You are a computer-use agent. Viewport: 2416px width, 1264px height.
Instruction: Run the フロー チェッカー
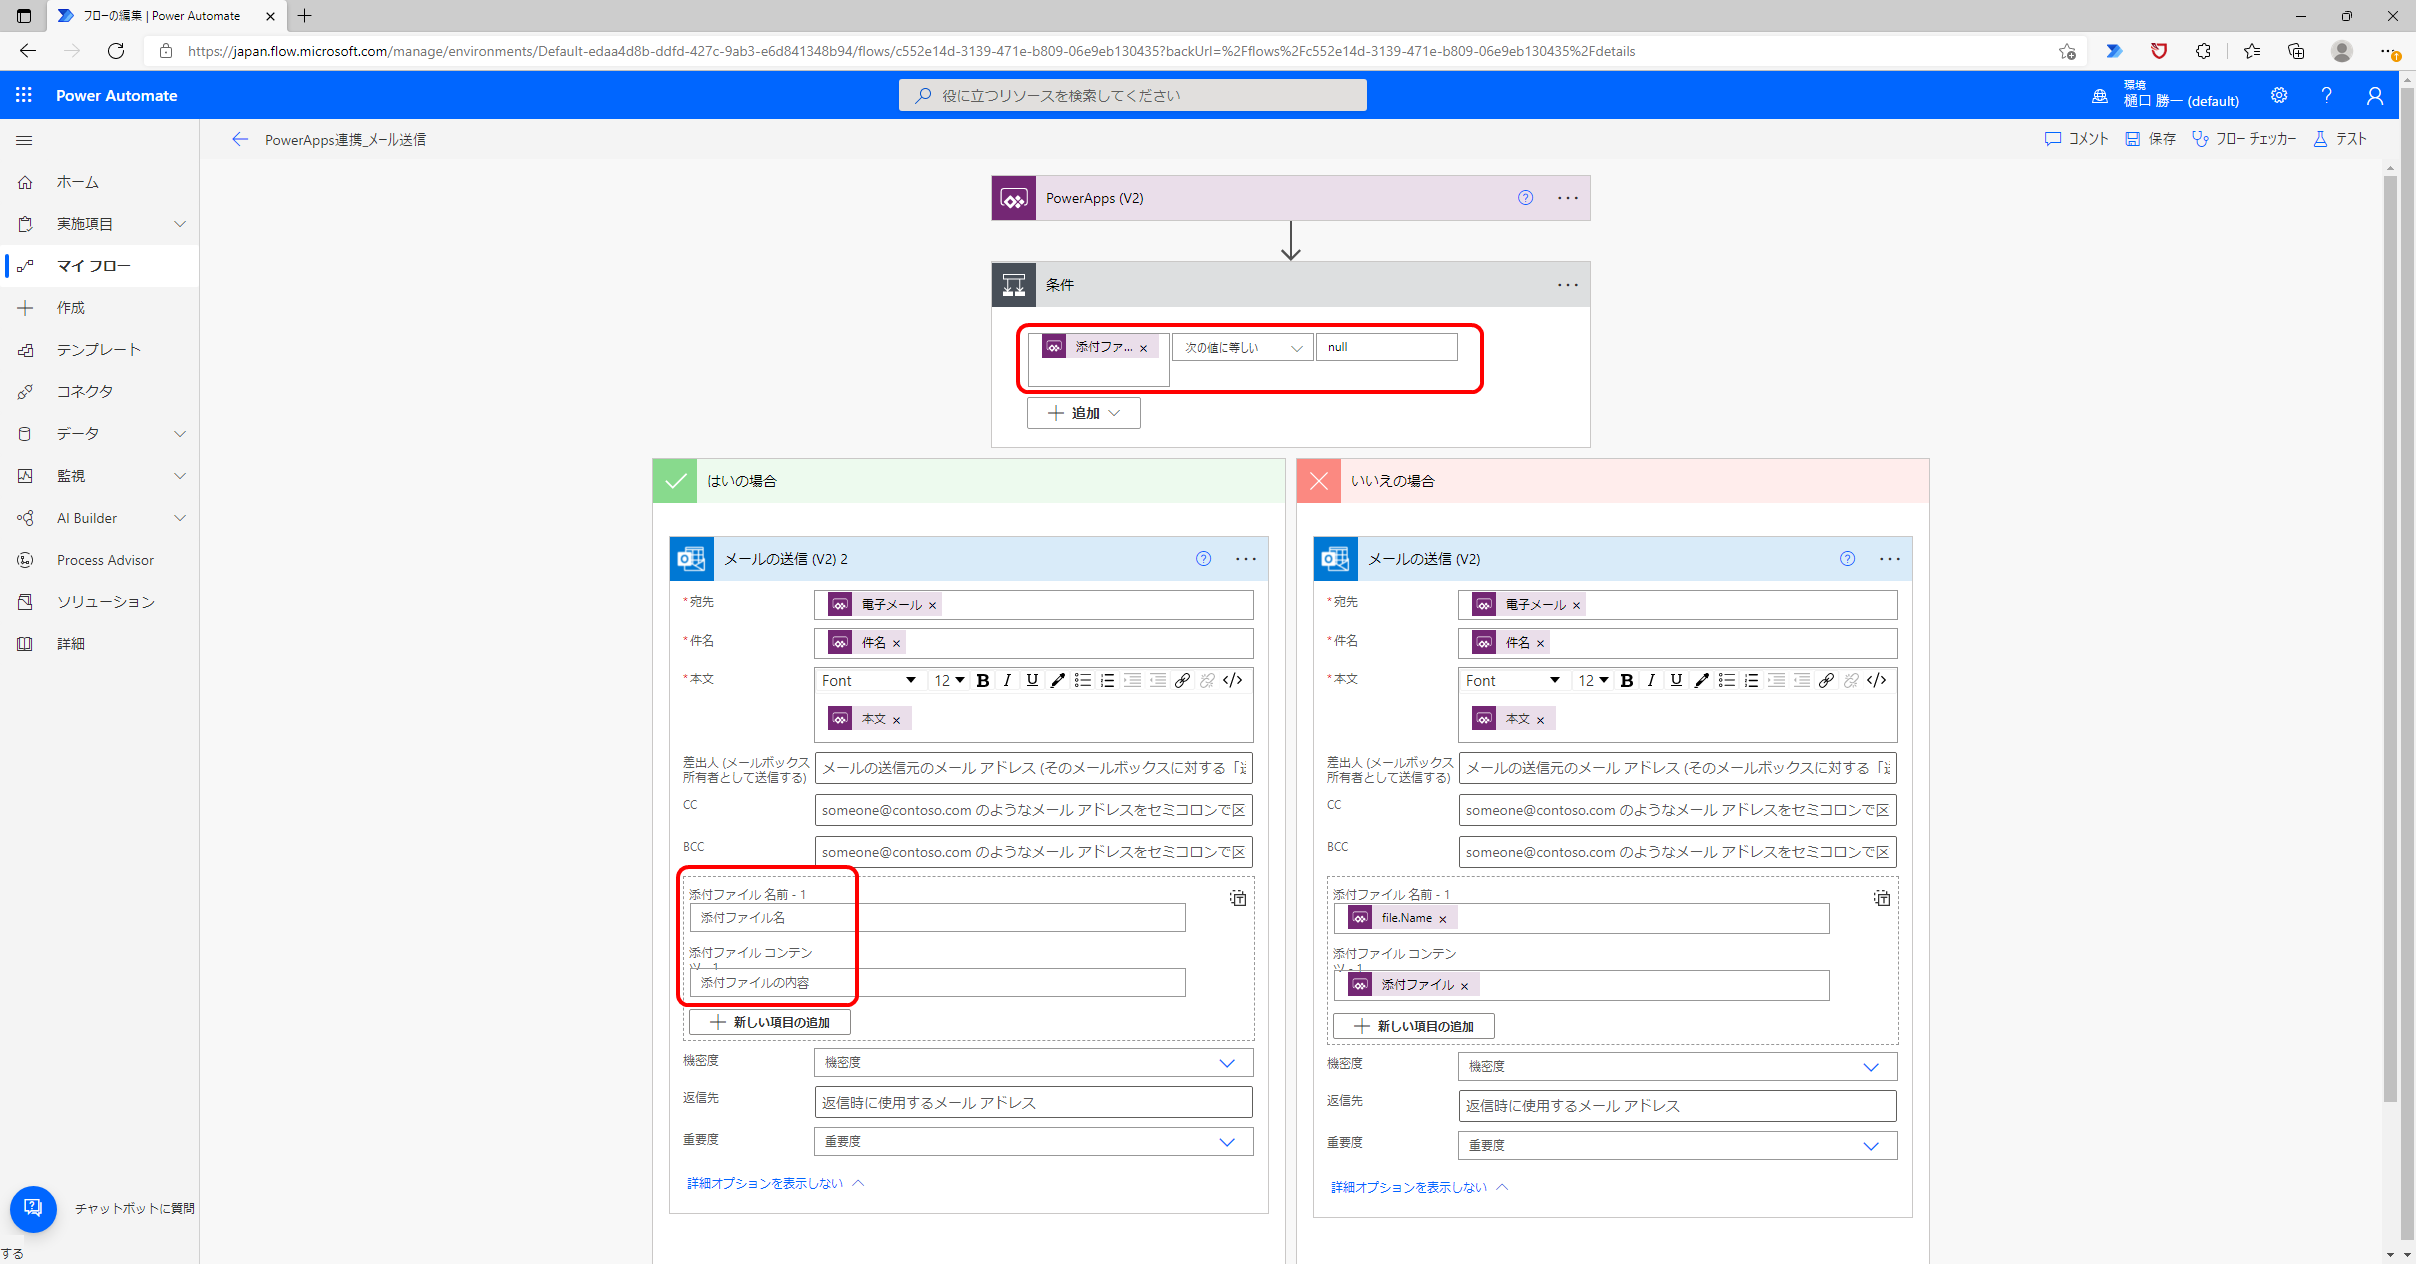point(2244,139)
